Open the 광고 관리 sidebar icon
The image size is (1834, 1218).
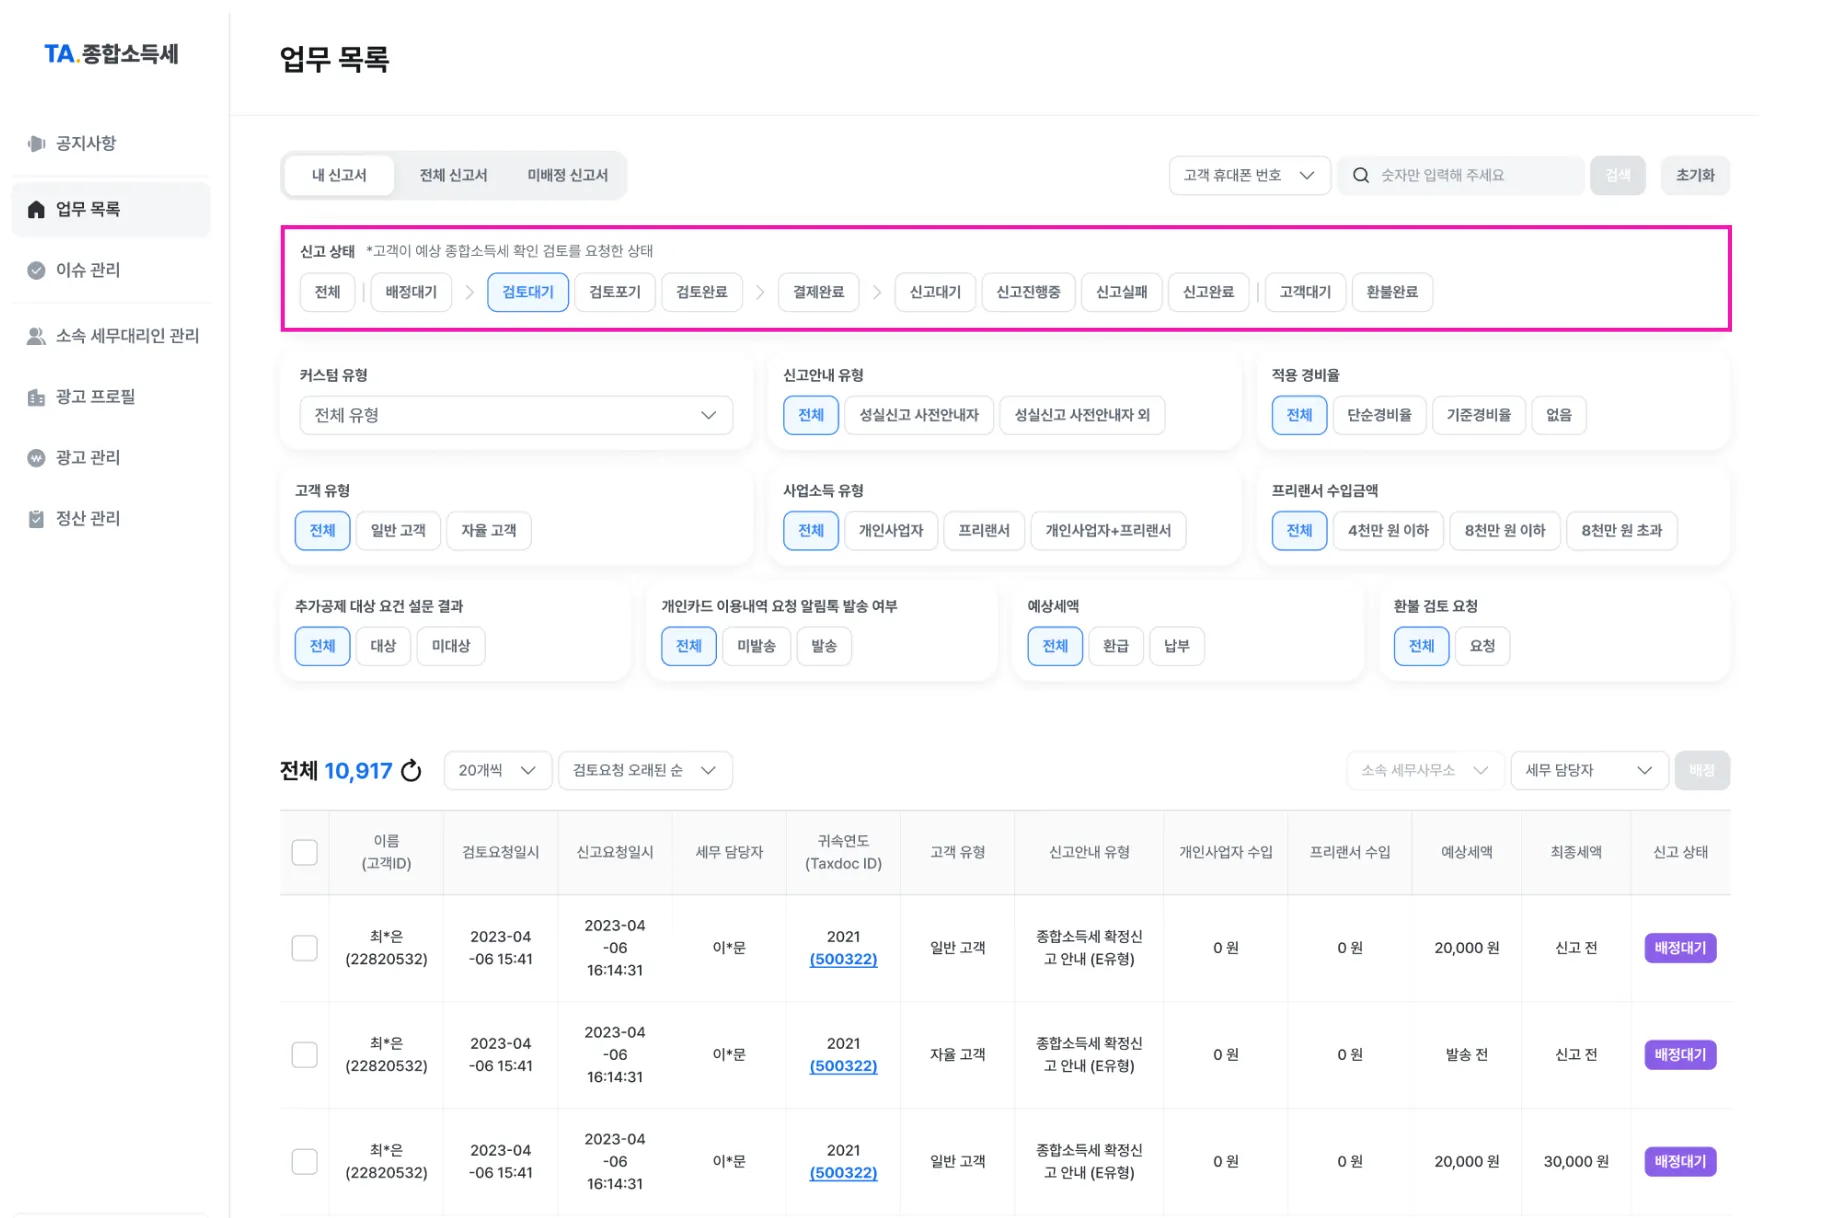point(36,458)
